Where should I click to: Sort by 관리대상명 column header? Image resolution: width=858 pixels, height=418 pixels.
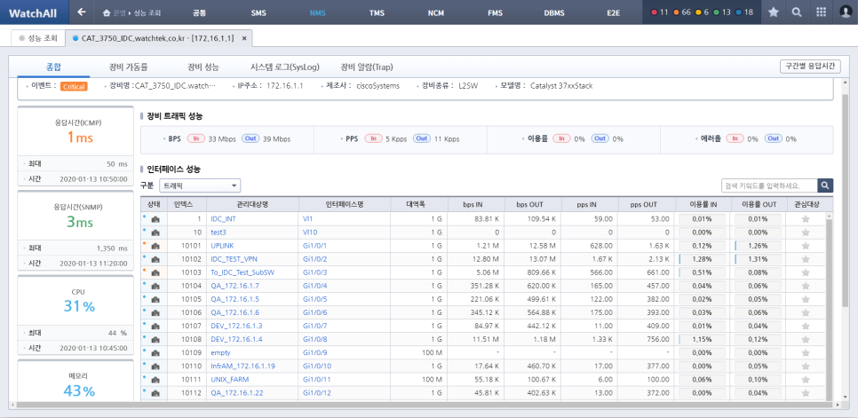click(252, 205)
